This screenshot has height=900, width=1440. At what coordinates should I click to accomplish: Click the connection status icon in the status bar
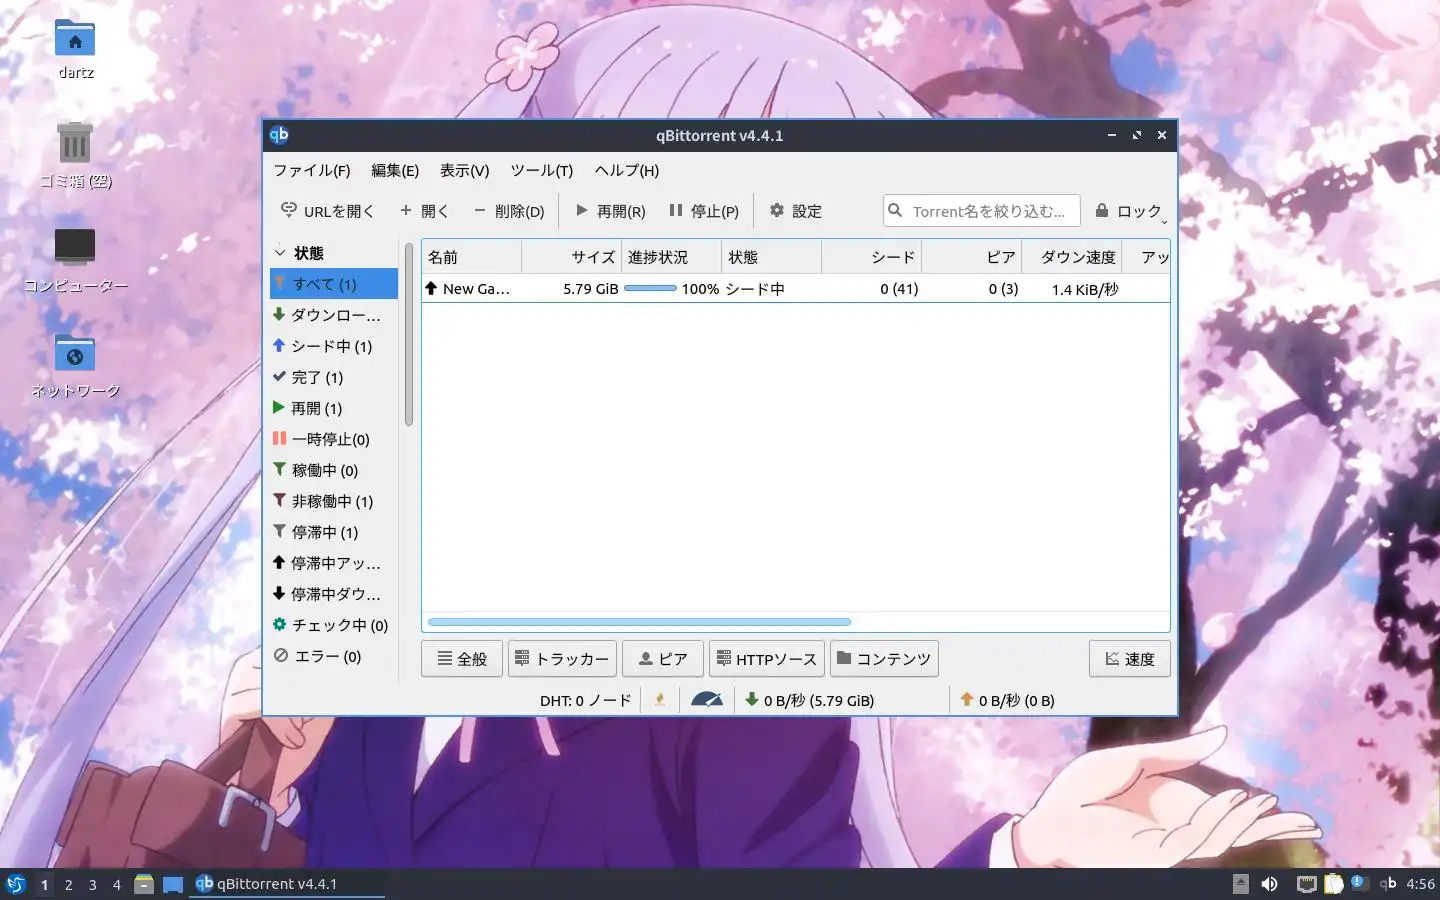(660, 700)
